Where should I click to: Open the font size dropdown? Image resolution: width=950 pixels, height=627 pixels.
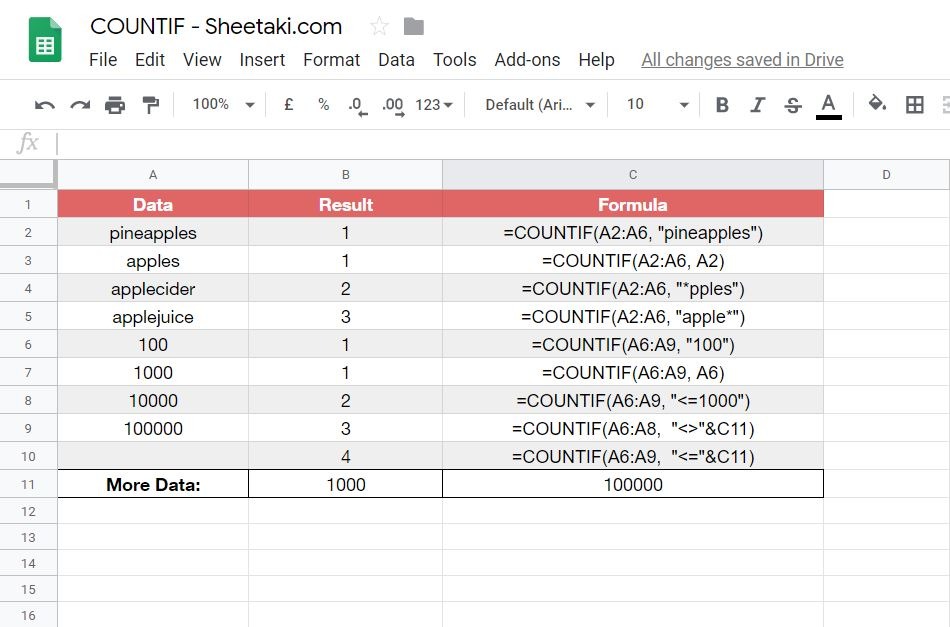pyautogui.click(x=660, y=104)
